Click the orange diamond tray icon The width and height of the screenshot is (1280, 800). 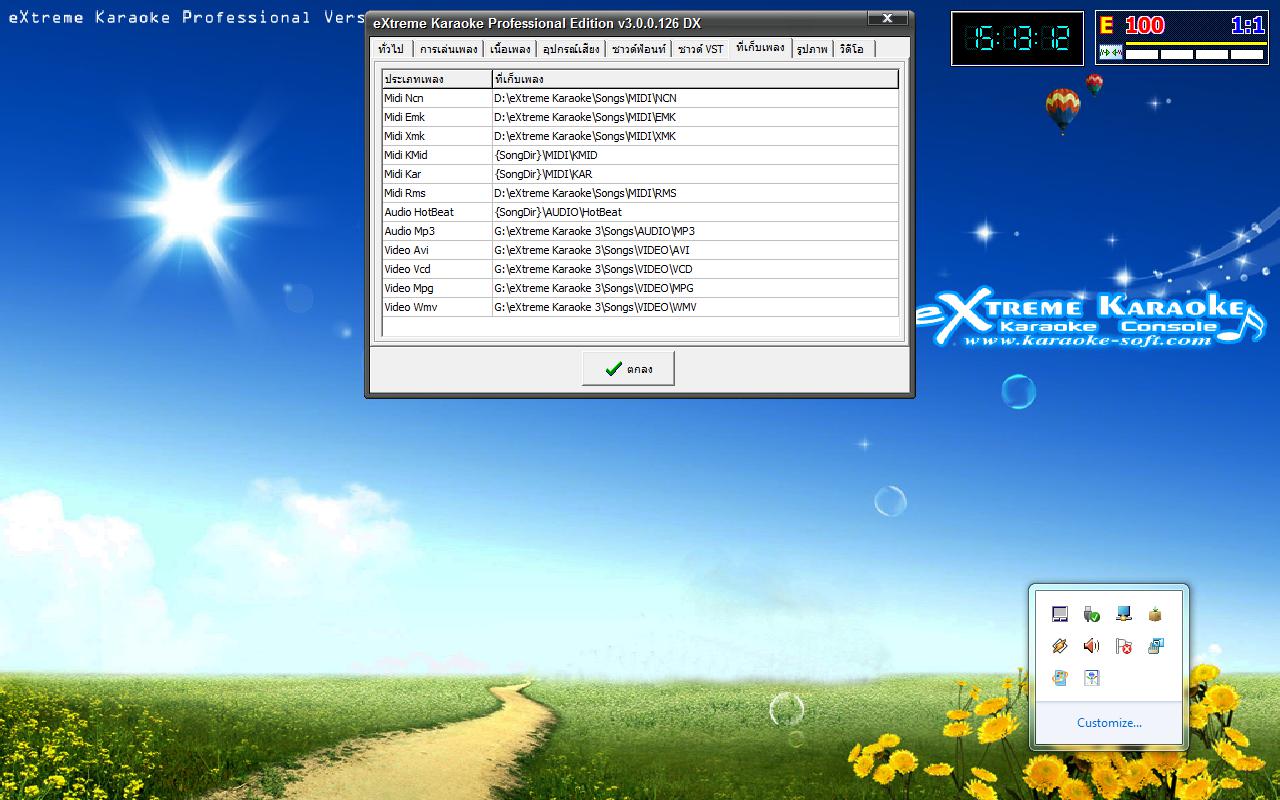(x=1060, y=646)
